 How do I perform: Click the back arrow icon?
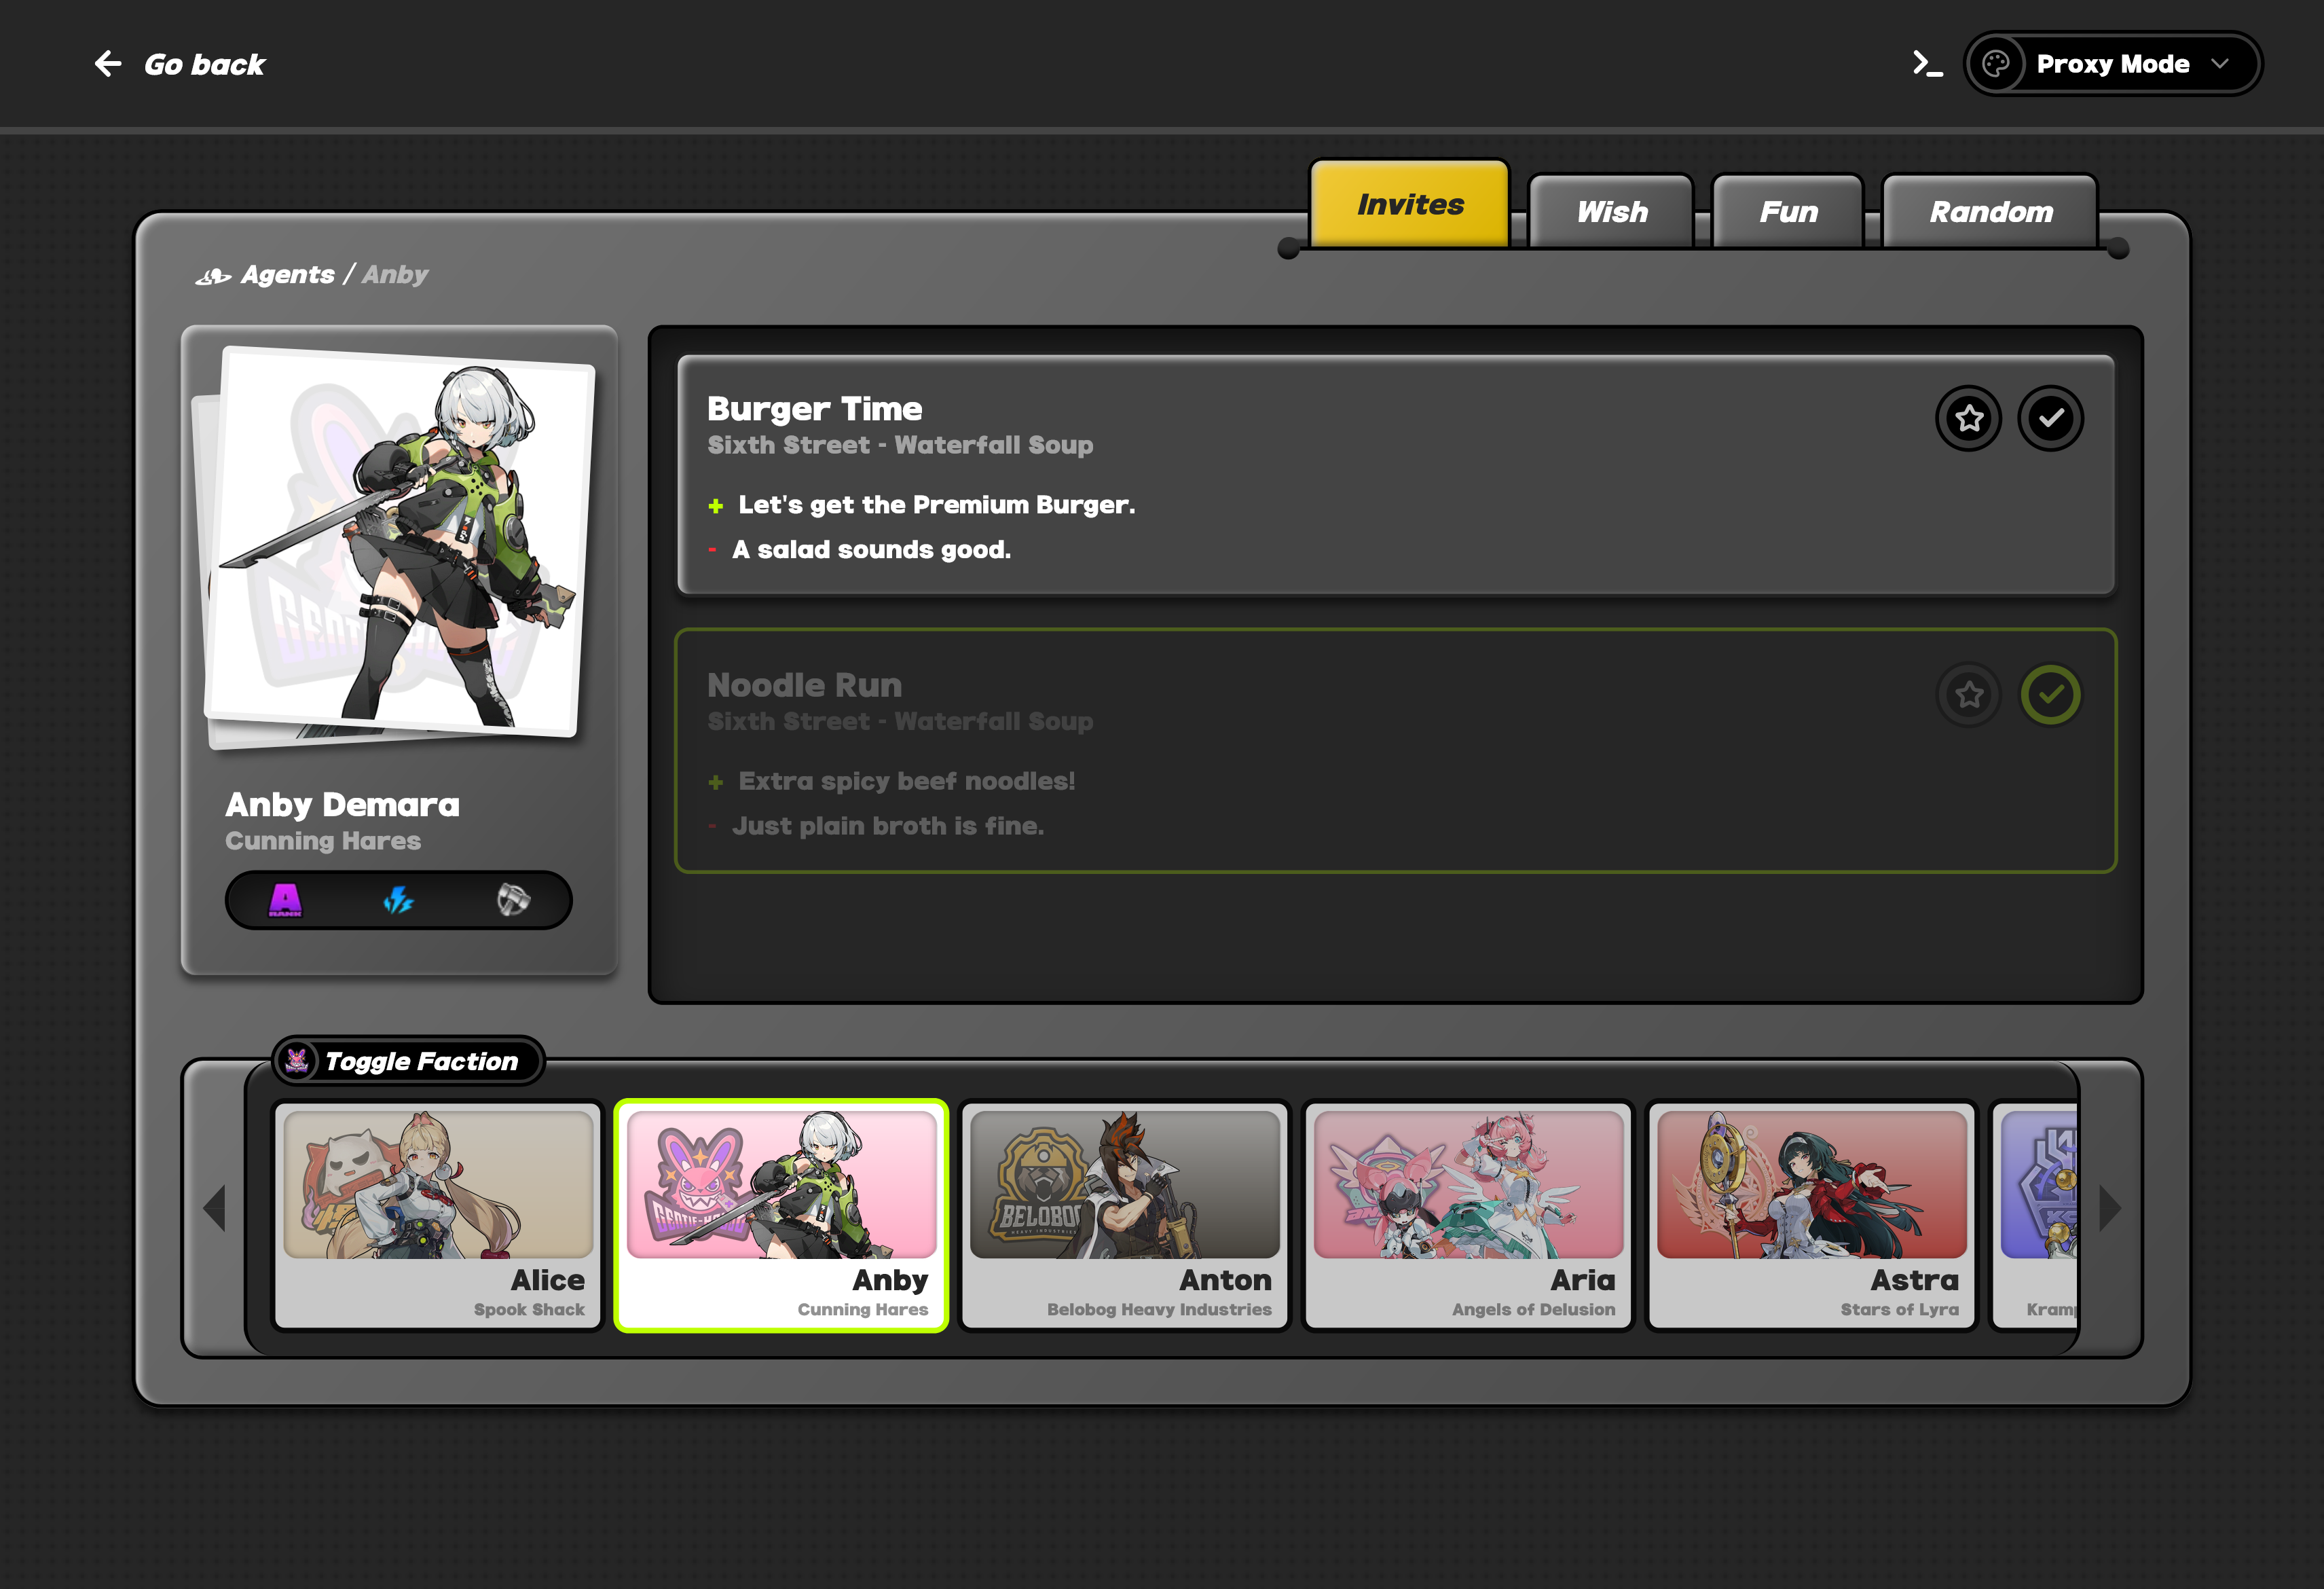108,64
